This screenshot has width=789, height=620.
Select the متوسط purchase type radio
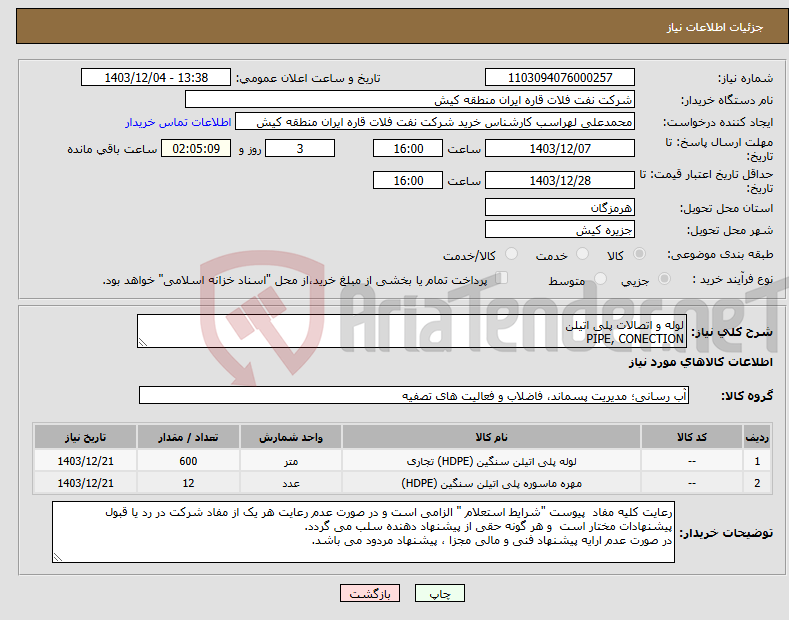click(600, 278)
